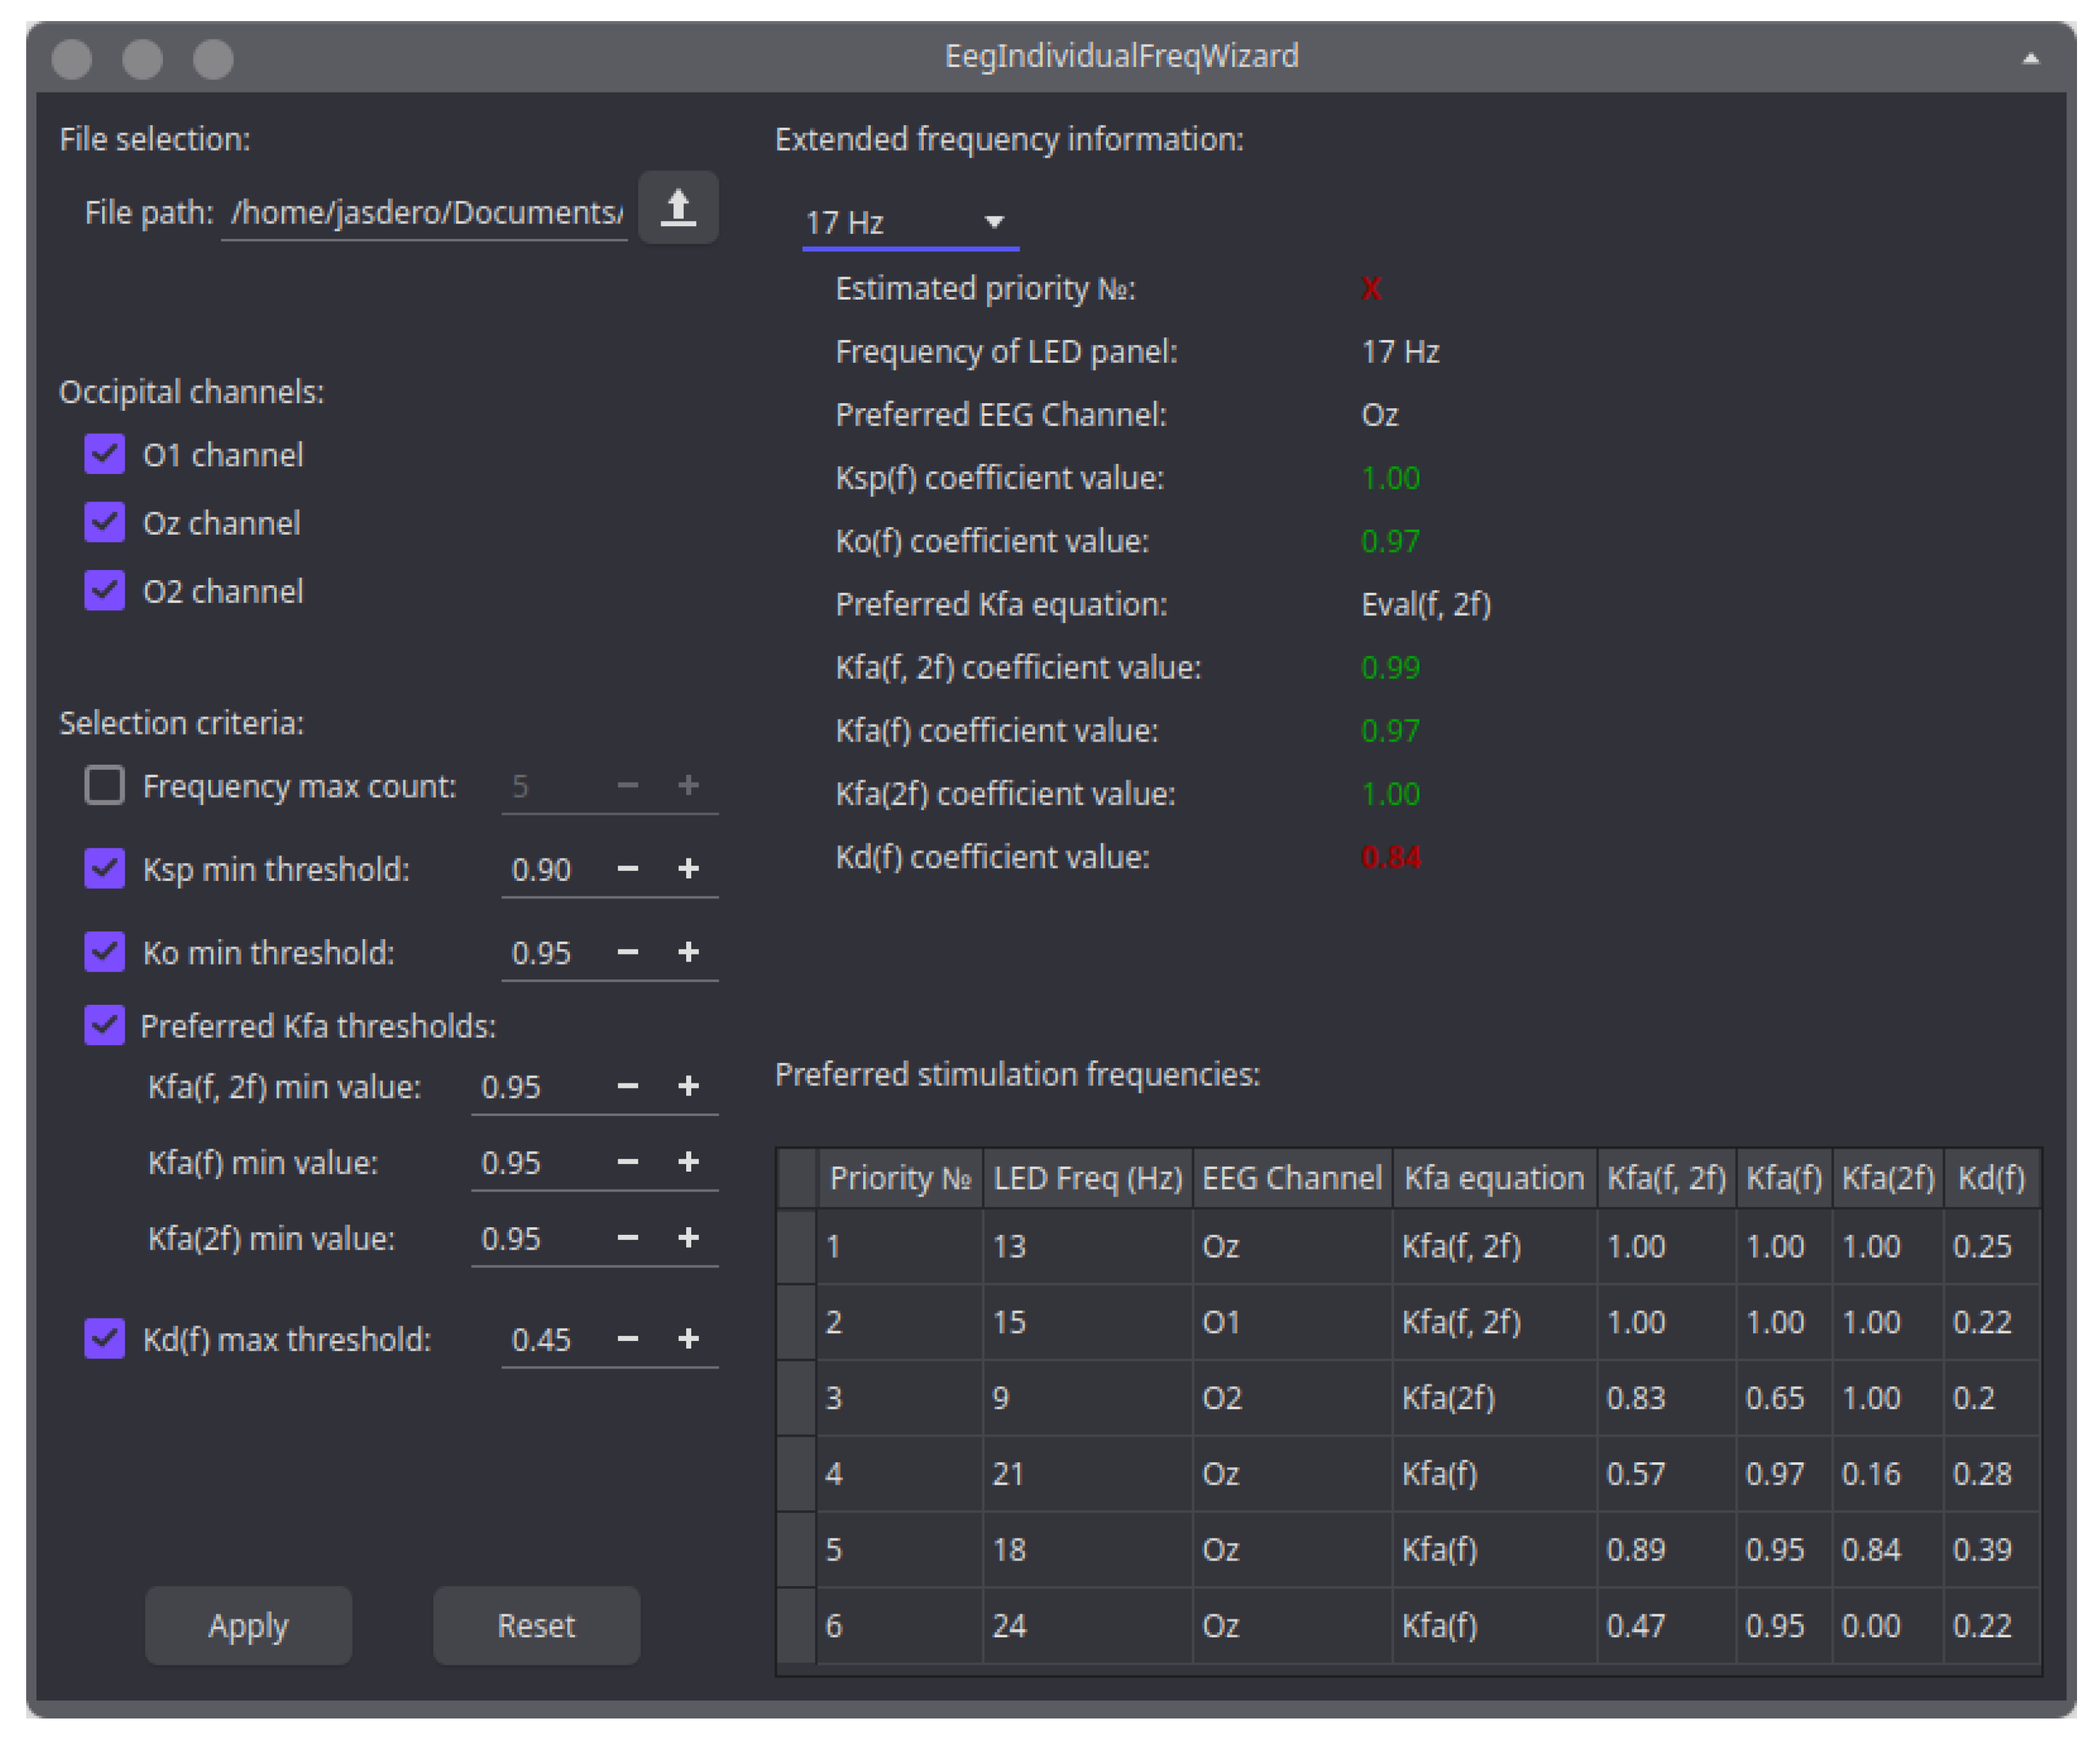Increase Ksp min threshold with plus
This screenshot has height=1737, width=2100.
pyautogui.click(x=688, y=868)
